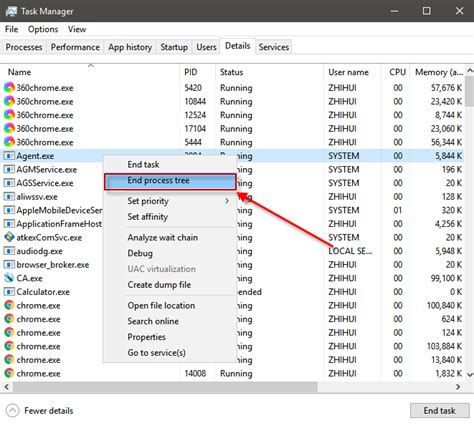This screenshot has height=428, width=474.
Task: Click chrome.exe icon with PID 14008
Action: [9, 373]
